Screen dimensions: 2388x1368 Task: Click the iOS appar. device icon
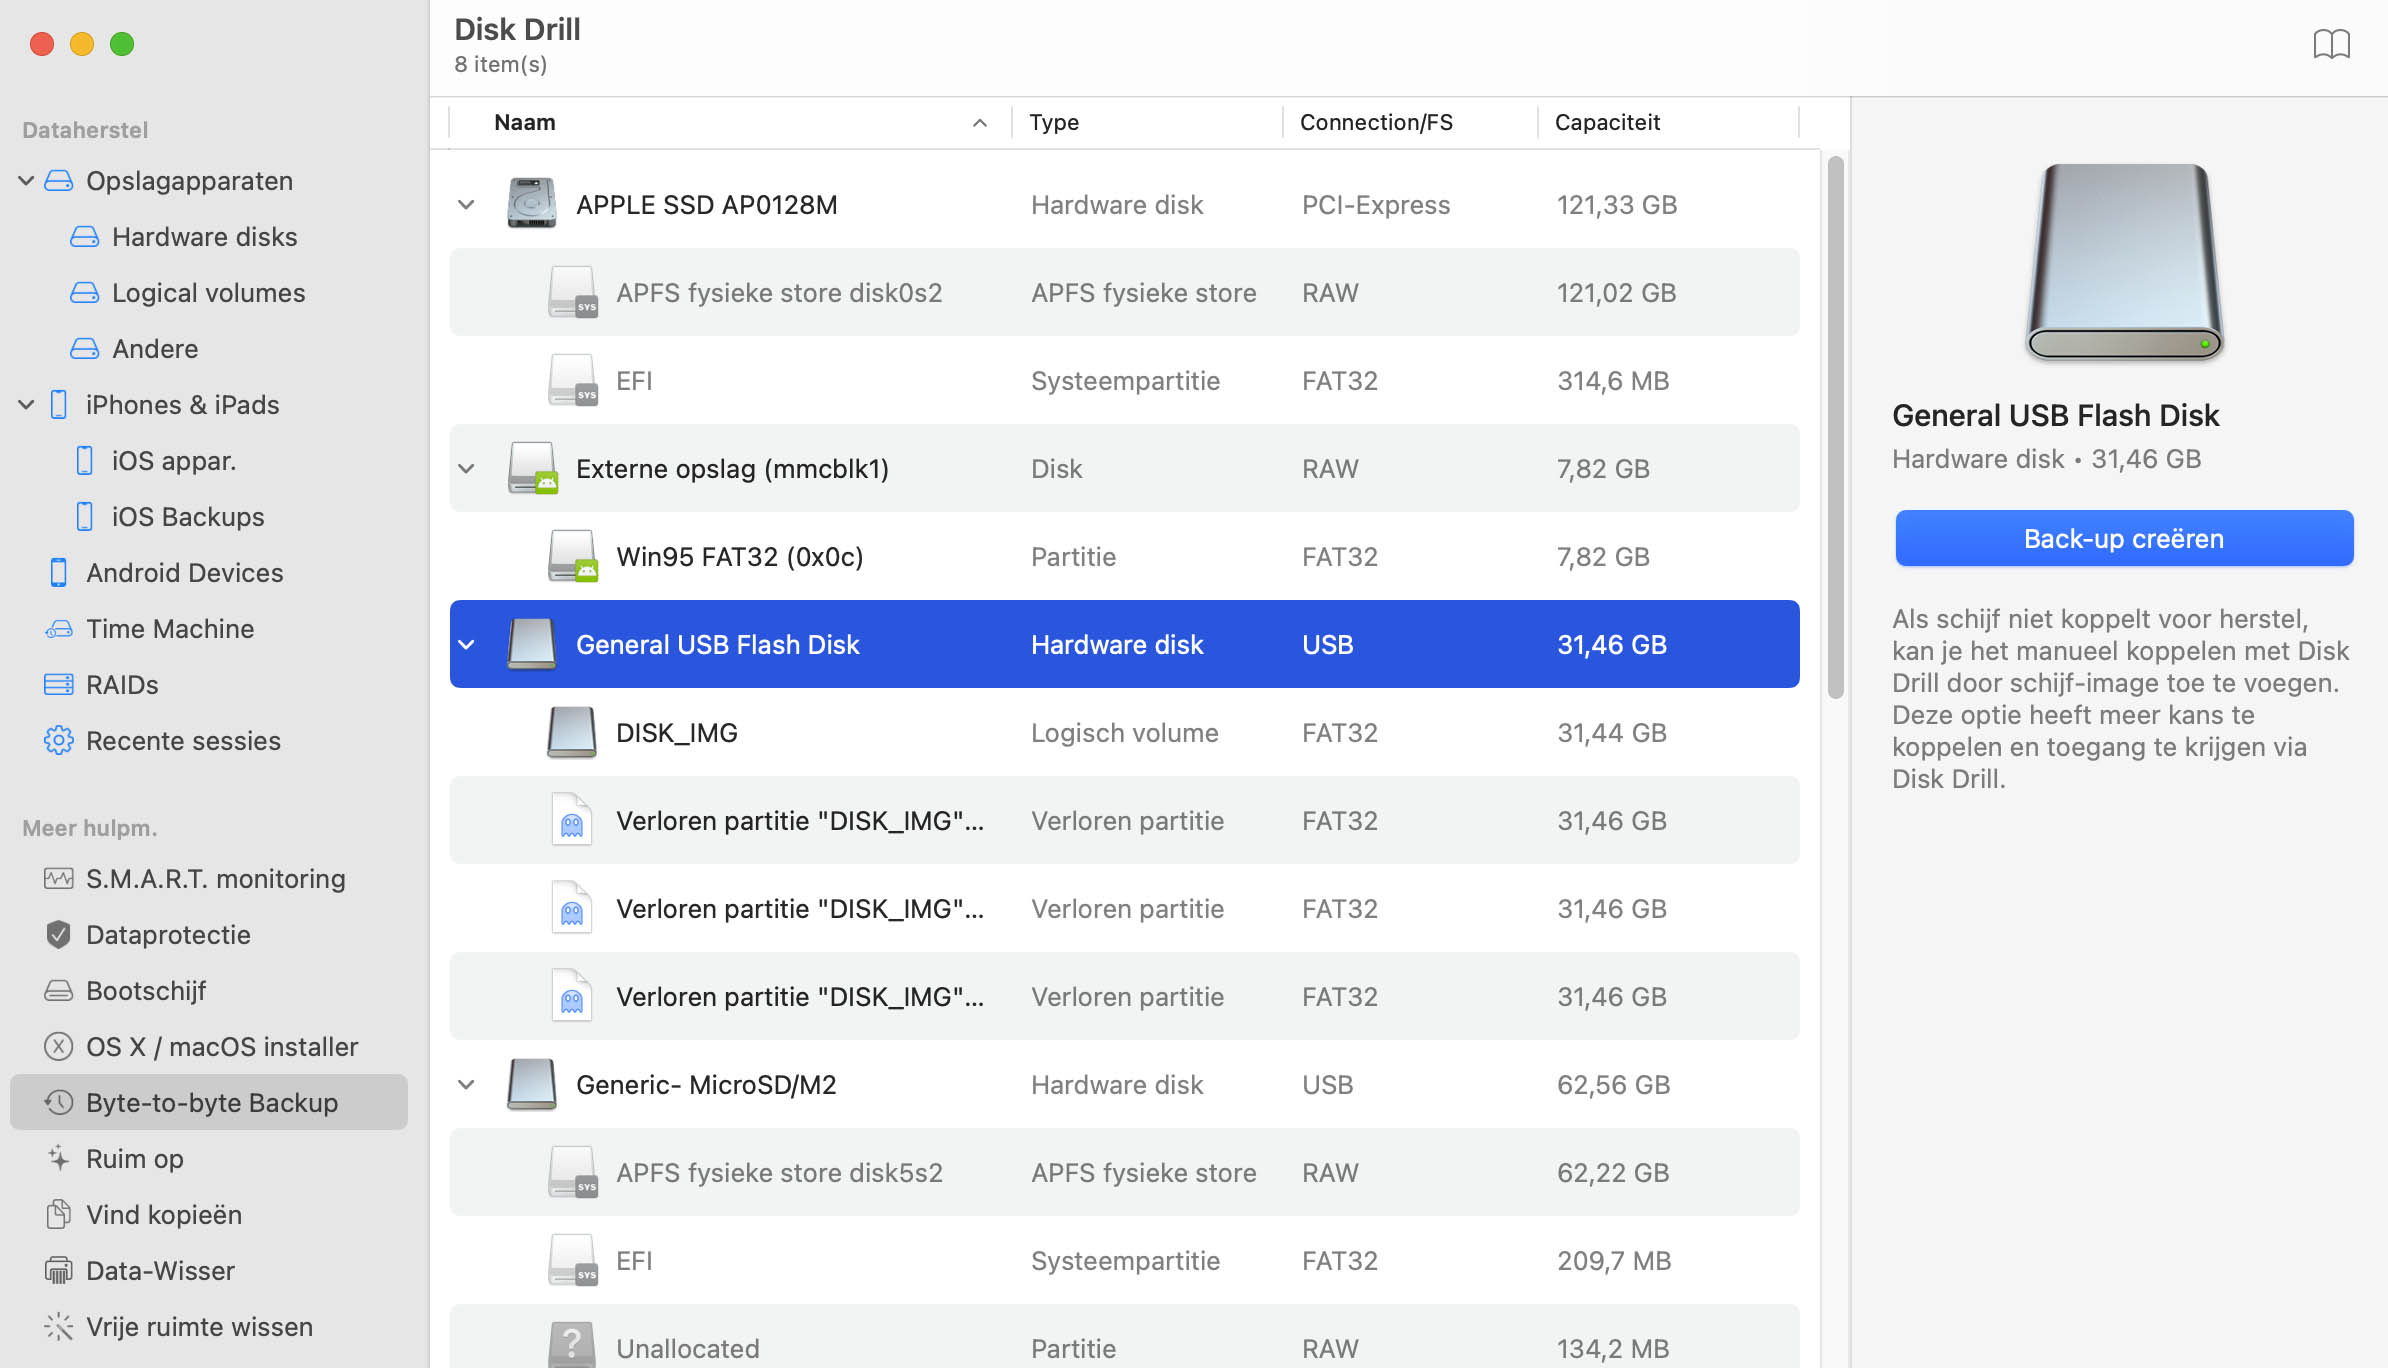(85, 461)
